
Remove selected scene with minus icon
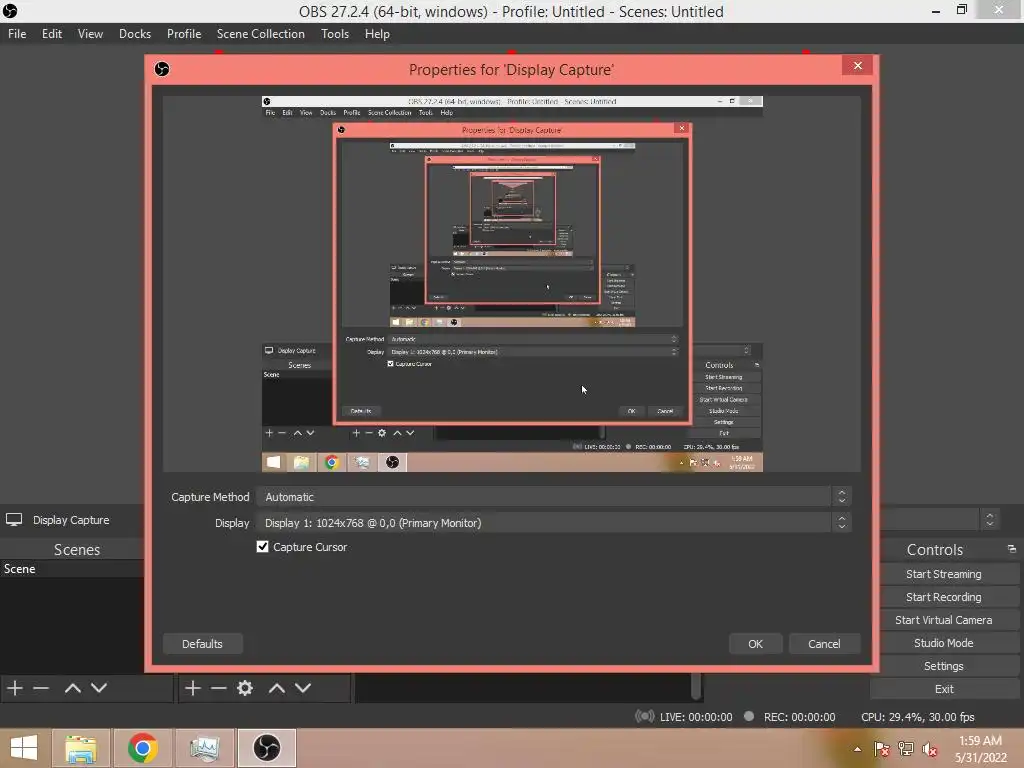[x=41, y=688]
